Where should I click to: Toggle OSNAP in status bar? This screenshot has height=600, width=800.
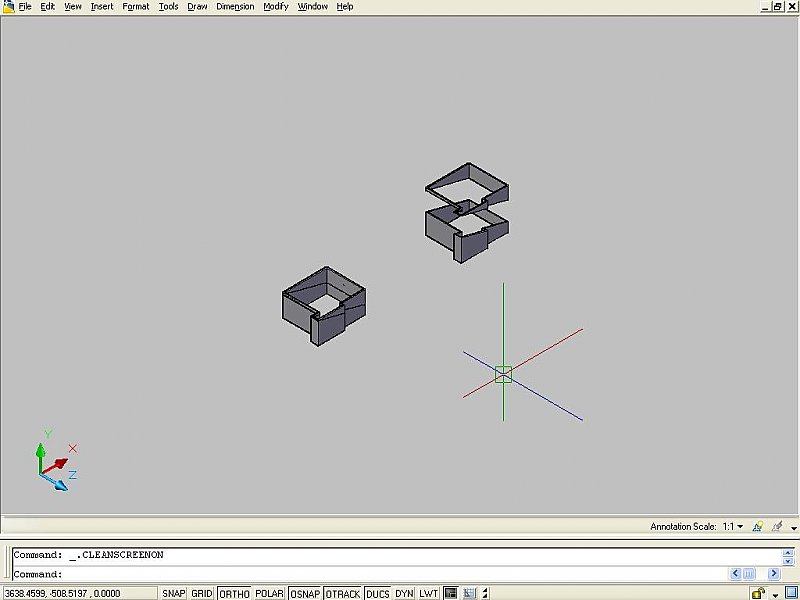tap(305, 593)
